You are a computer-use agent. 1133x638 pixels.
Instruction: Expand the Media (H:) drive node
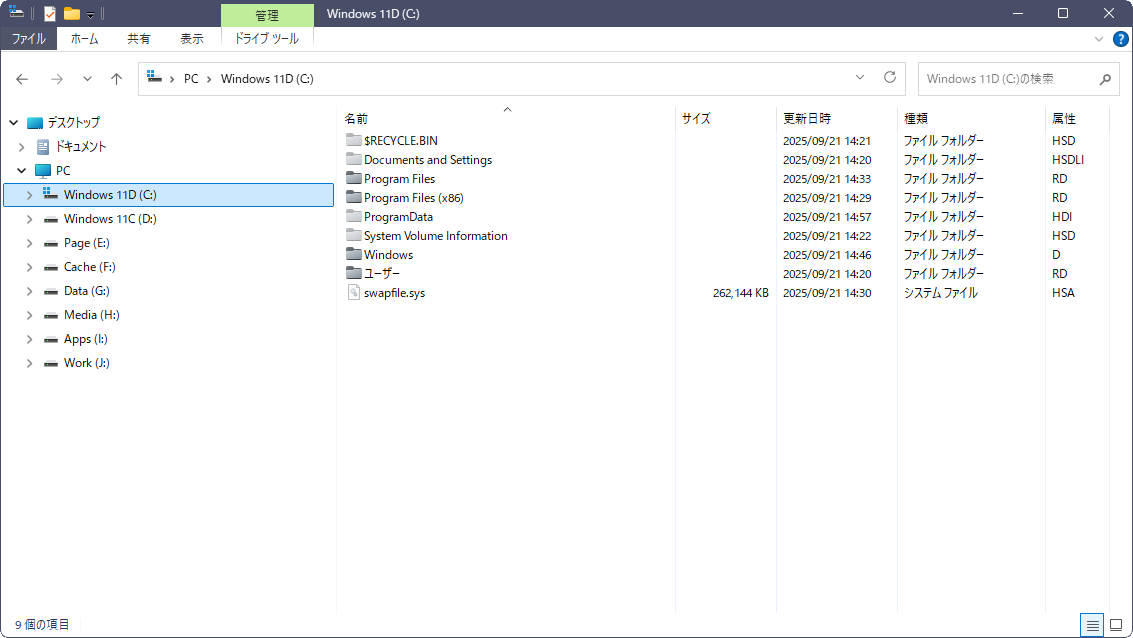[30, 315]
